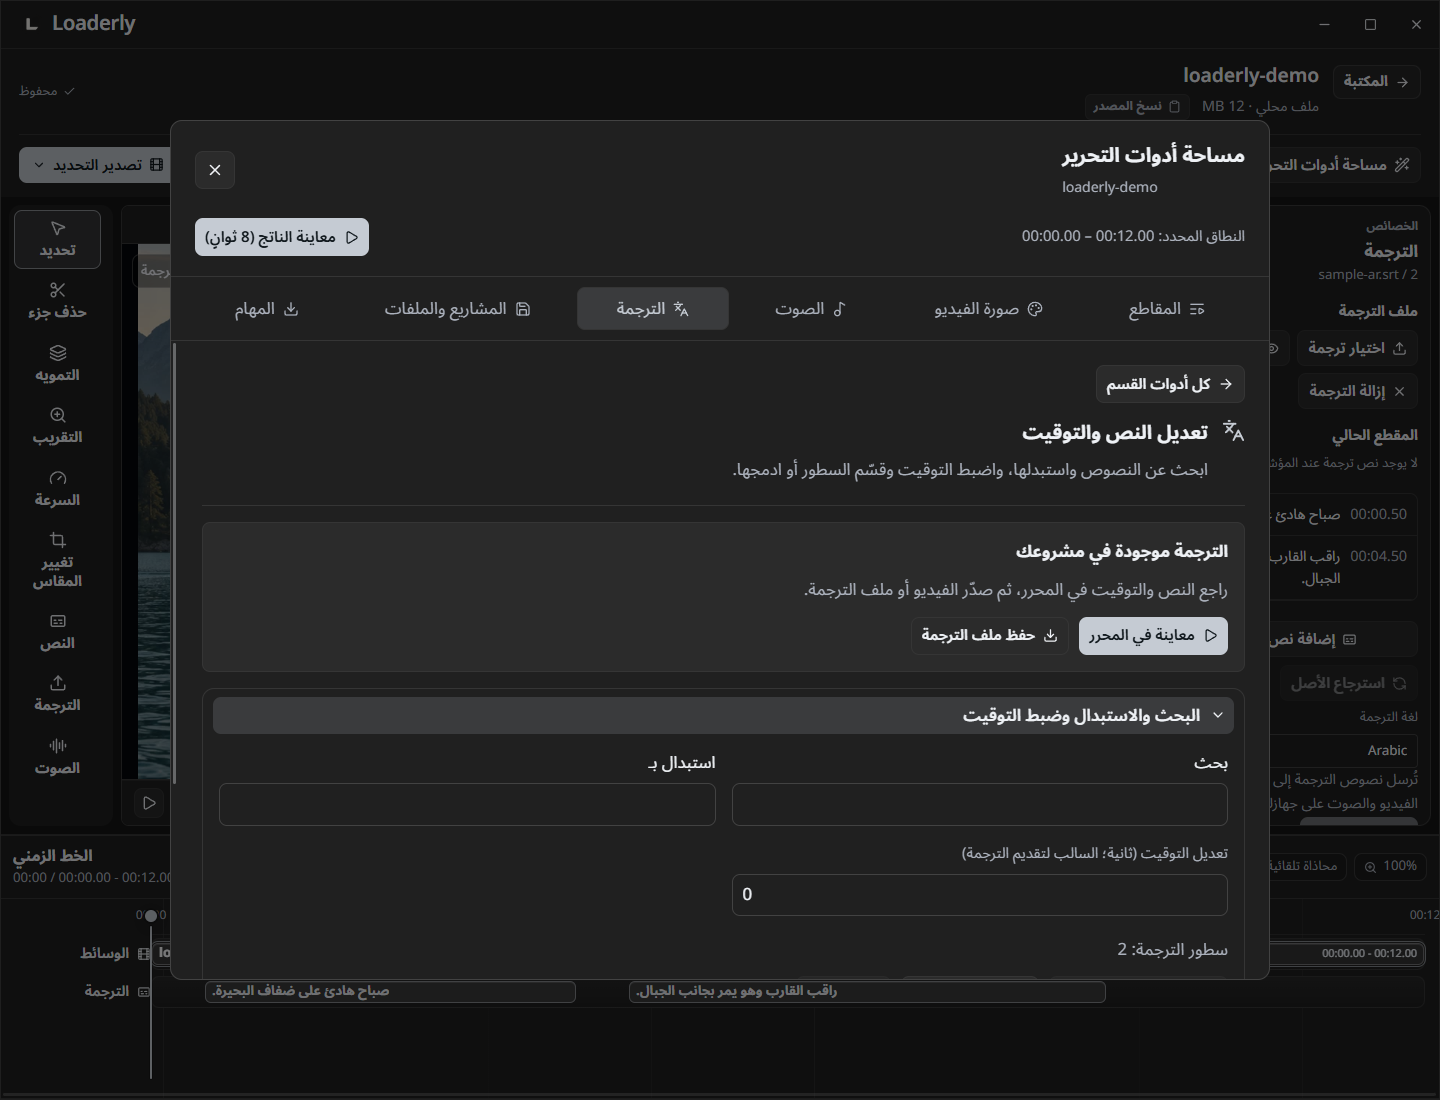The image size is (1440, 1100).
Task: Click the timeline playhead marker
Action: (x=151, y=915)
